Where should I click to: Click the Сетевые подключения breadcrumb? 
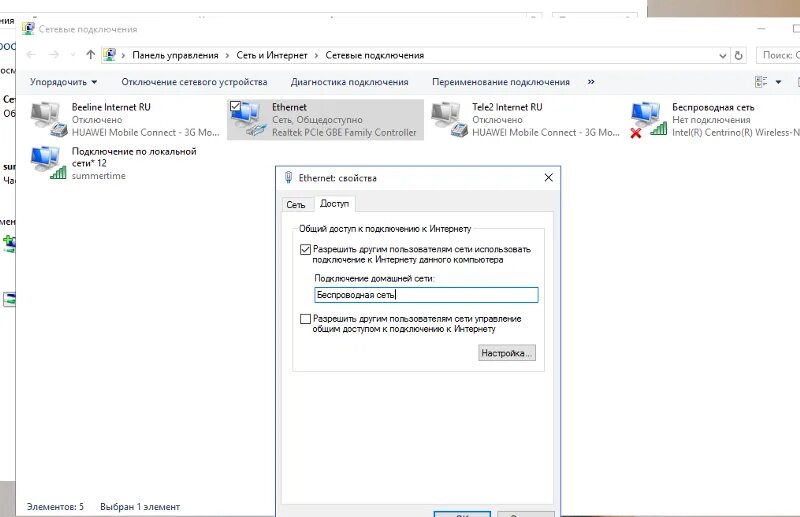point(374,55)
